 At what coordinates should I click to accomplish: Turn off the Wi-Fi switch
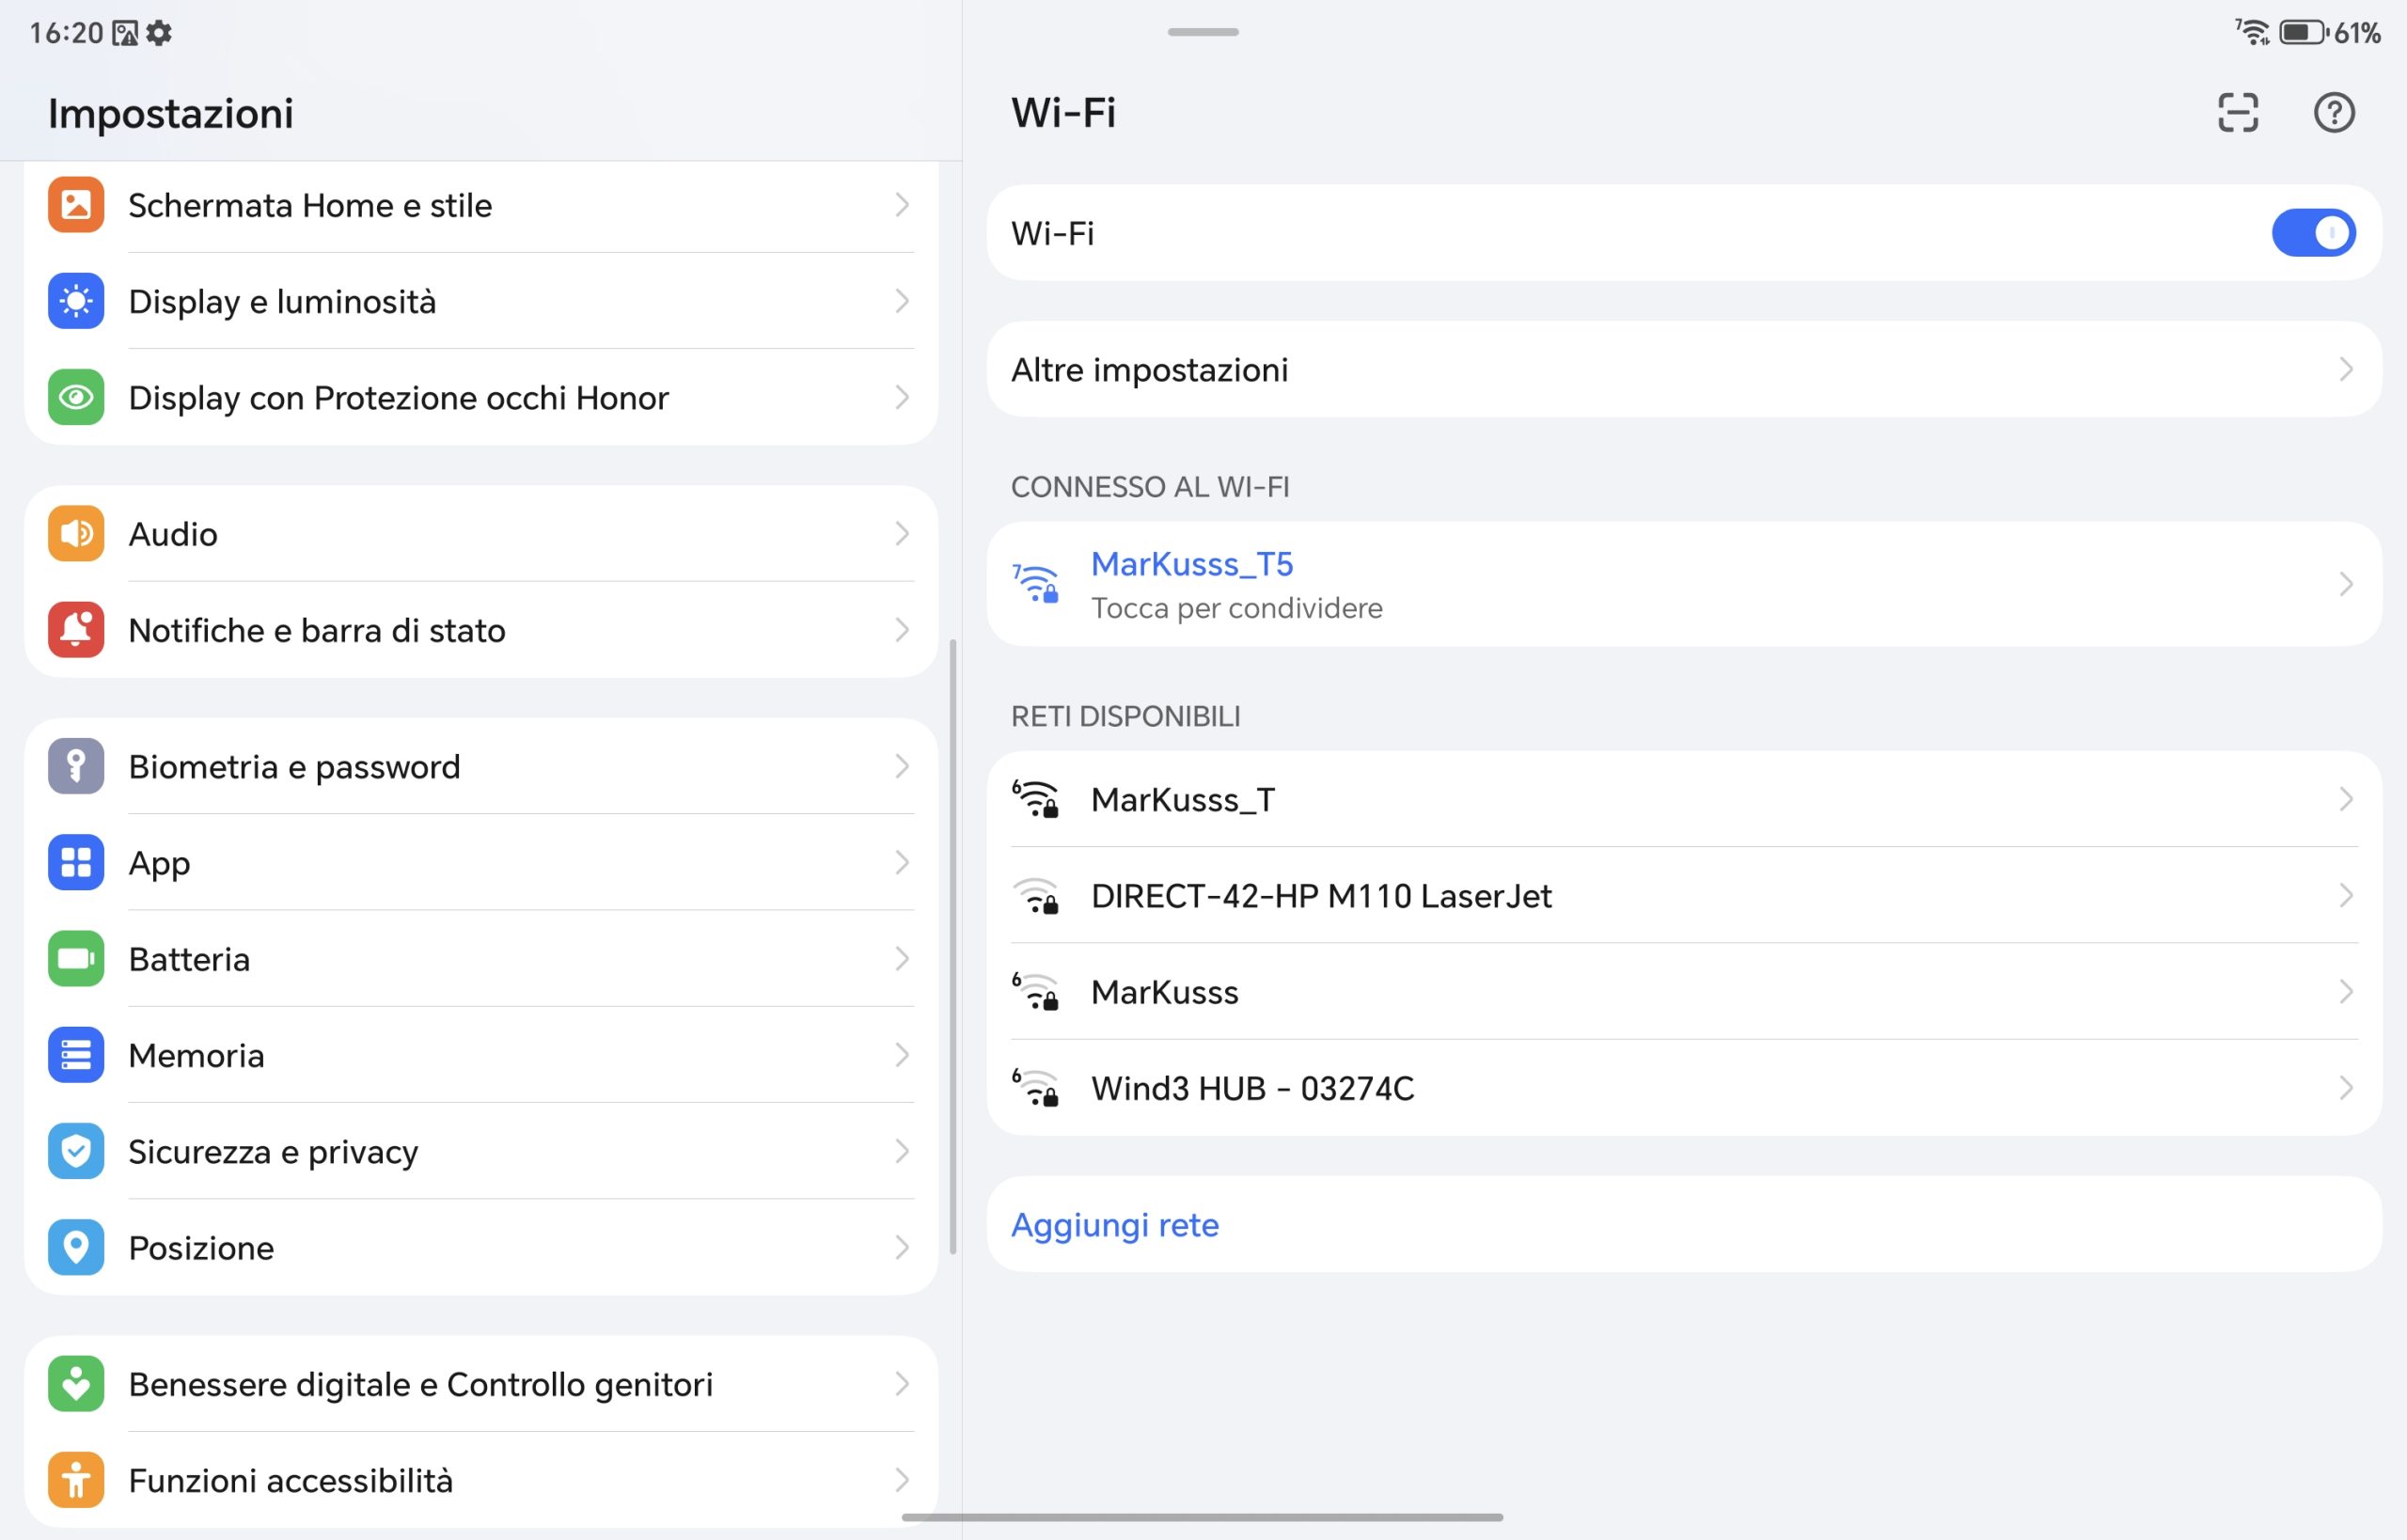(2313, 233)
